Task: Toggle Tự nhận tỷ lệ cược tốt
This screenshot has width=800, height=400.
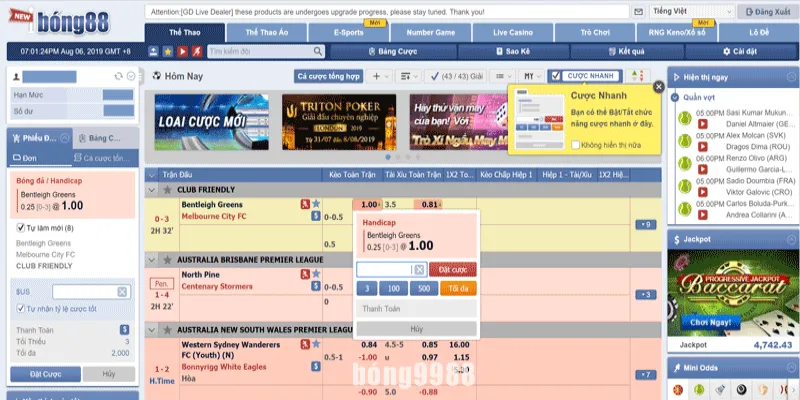Action: (21, 308)
